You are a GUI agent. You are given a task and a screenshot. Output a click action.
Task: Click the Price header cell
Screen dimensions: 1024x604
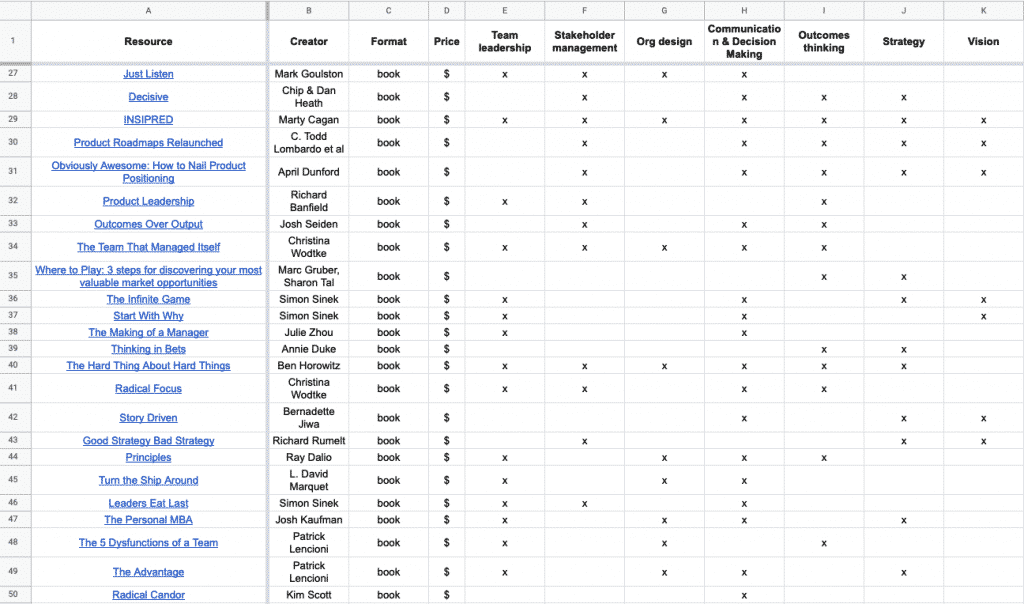pos(447,41)
